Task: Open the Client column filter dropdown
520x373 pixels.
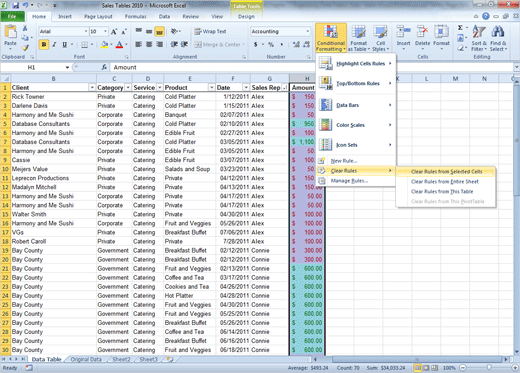Action: (x=92, y=87)
